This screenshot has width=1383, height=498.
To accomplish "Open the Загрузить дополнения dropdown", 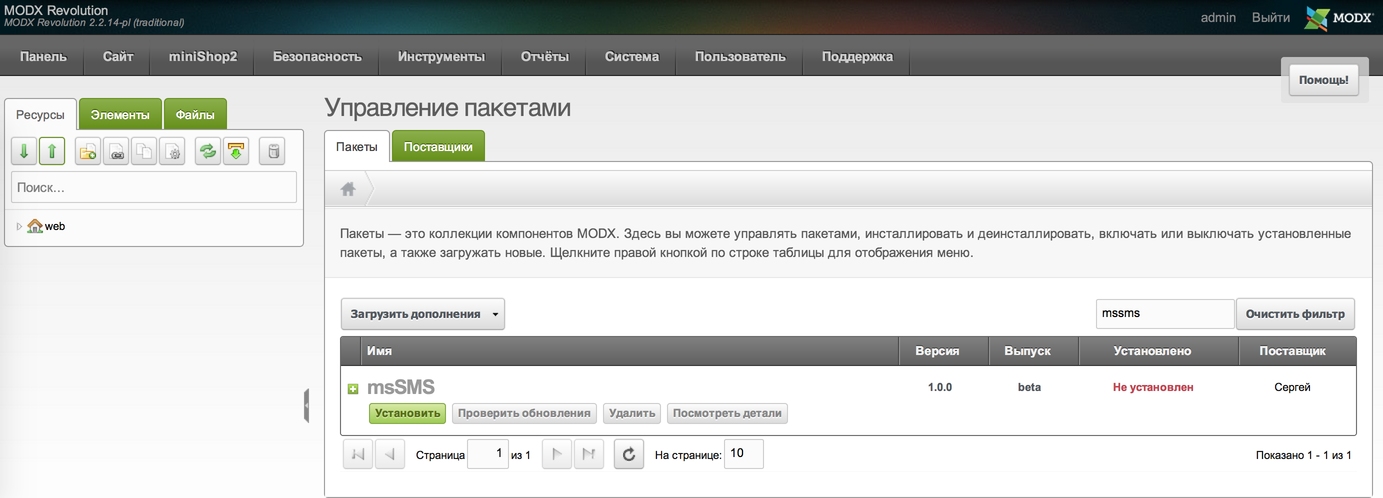I will pyautogui.click(x=423, y=314).
